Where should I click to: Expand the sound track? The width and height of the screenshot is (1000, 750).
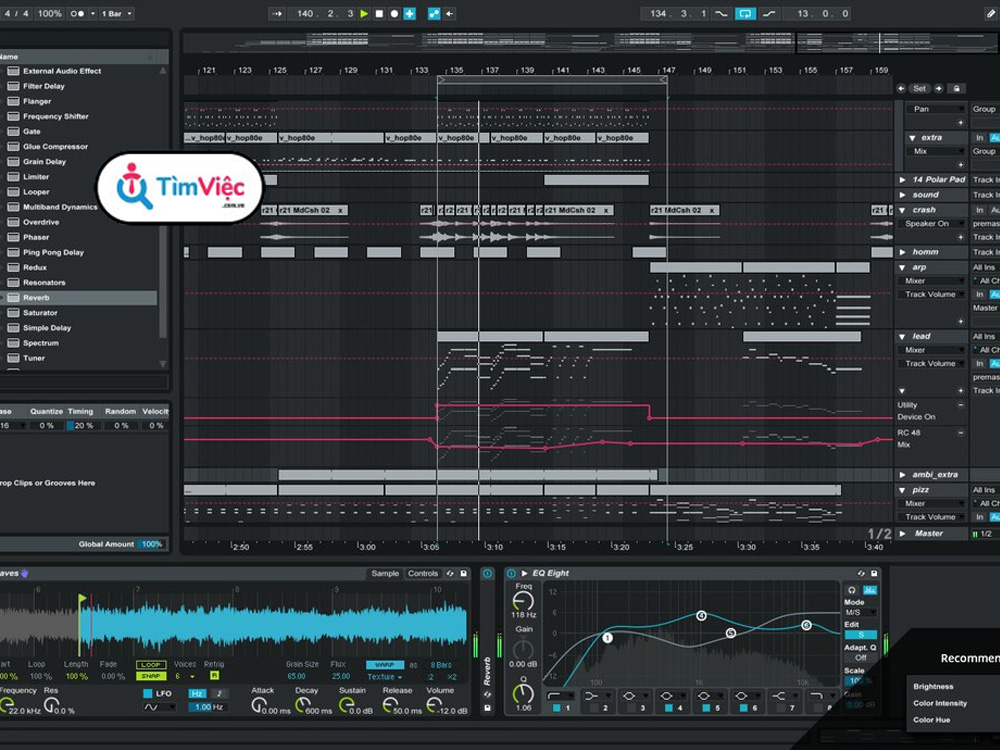click(902, 195)
